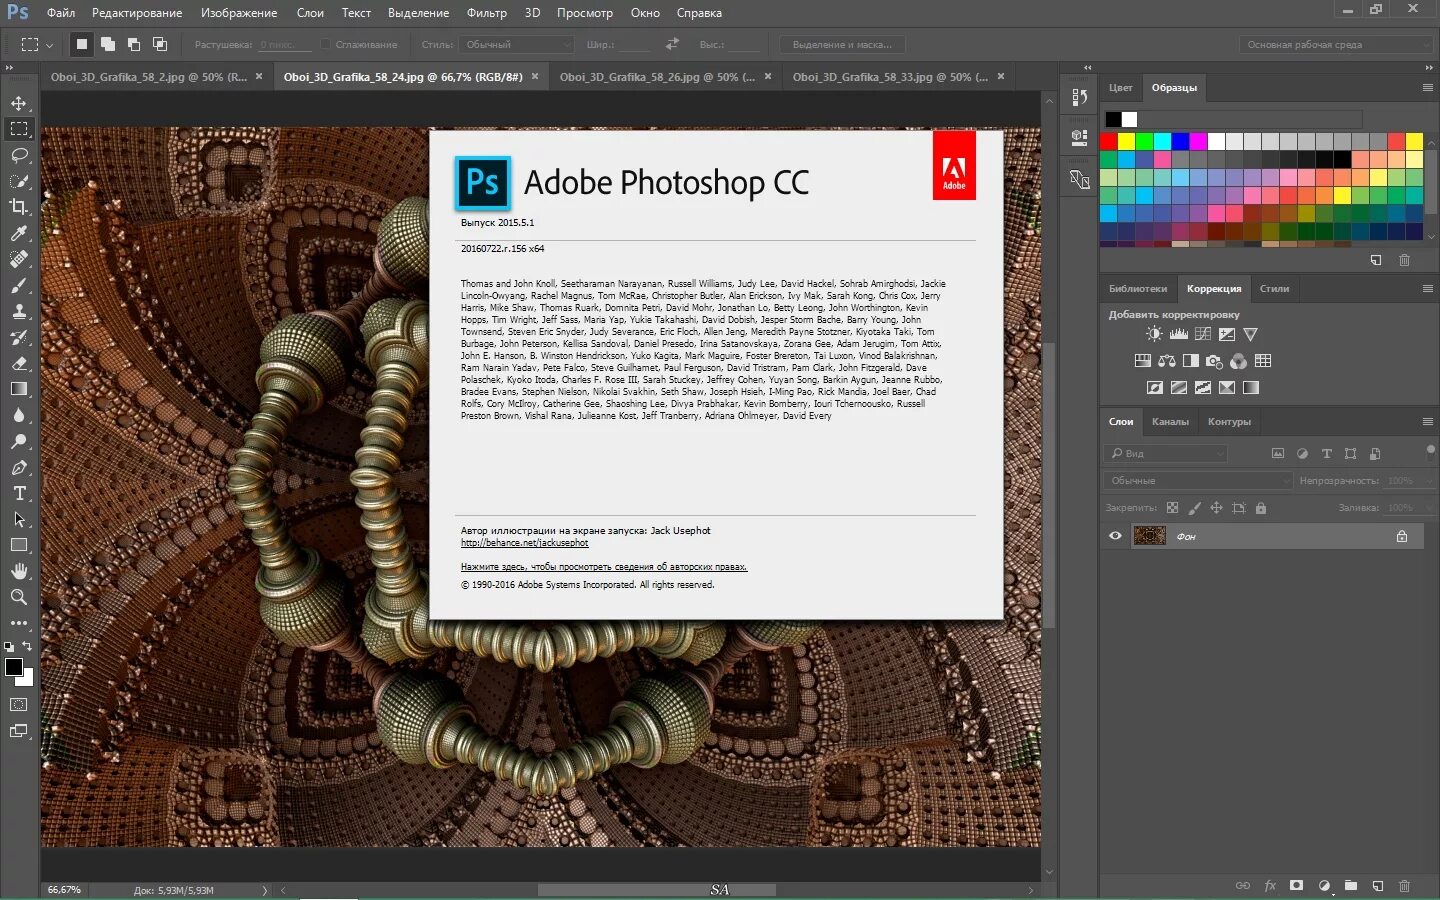1440x900 pixels.
Task: Open the marquee tool preset picker arrow
Action: click(49, 45)
